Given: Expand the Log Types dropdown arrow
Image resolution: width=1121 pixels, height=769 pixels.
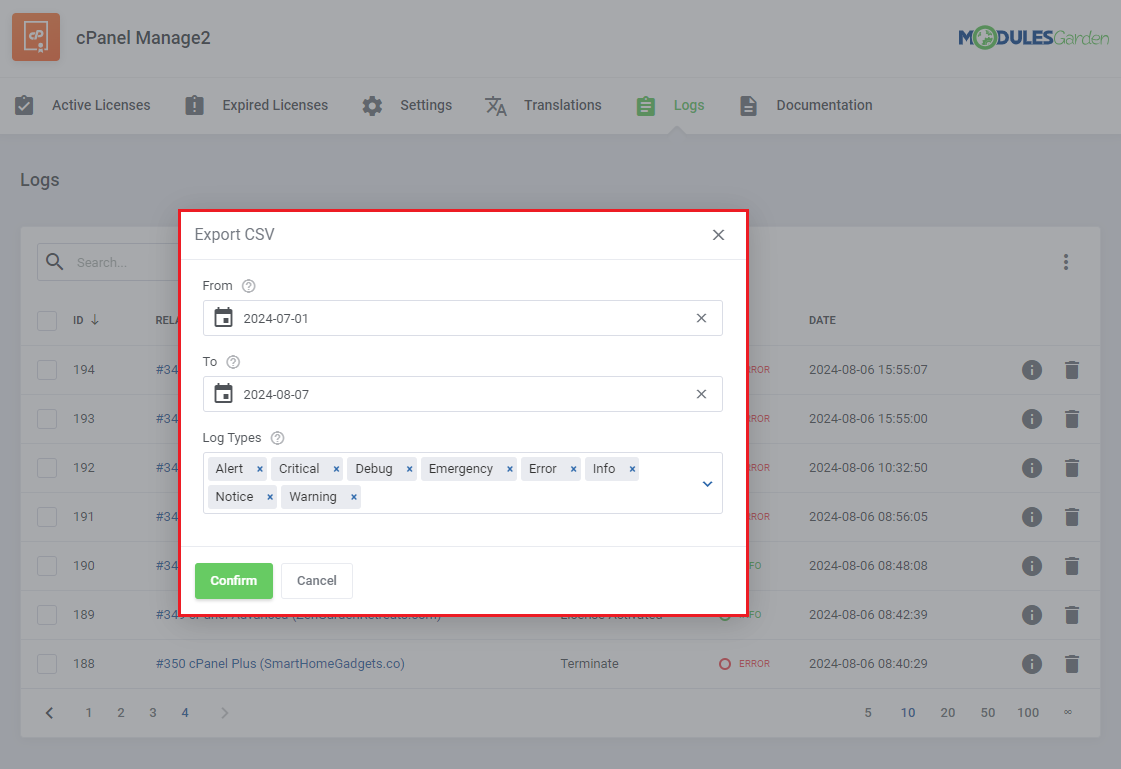Looking at the screenshot, I should tap(707, 484).
